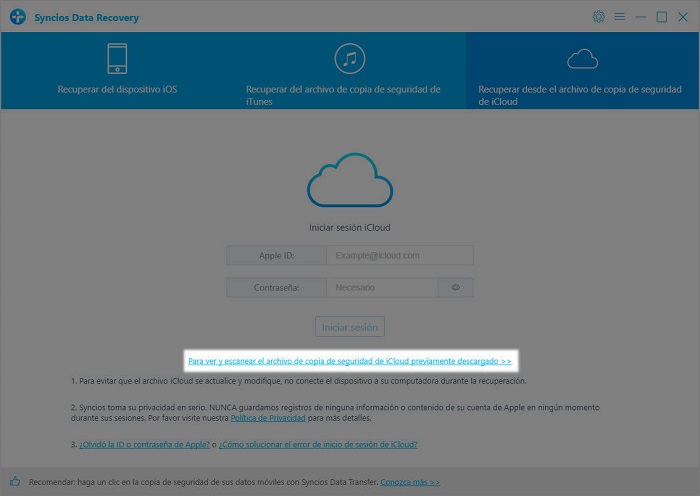Switch to recover from iTunes backup tab

click(x=350, y=71)
